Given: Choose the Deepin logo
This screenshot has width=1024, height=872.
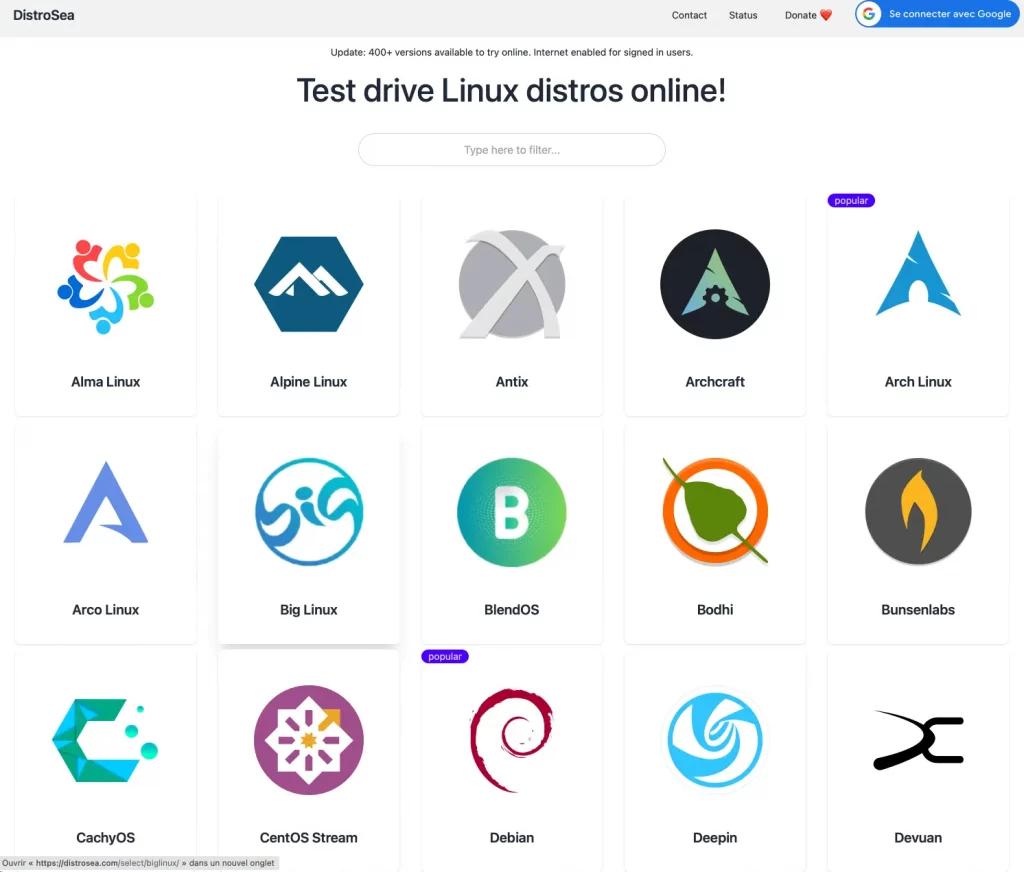Looking at the screenshot, I should (x=715, y=740).
